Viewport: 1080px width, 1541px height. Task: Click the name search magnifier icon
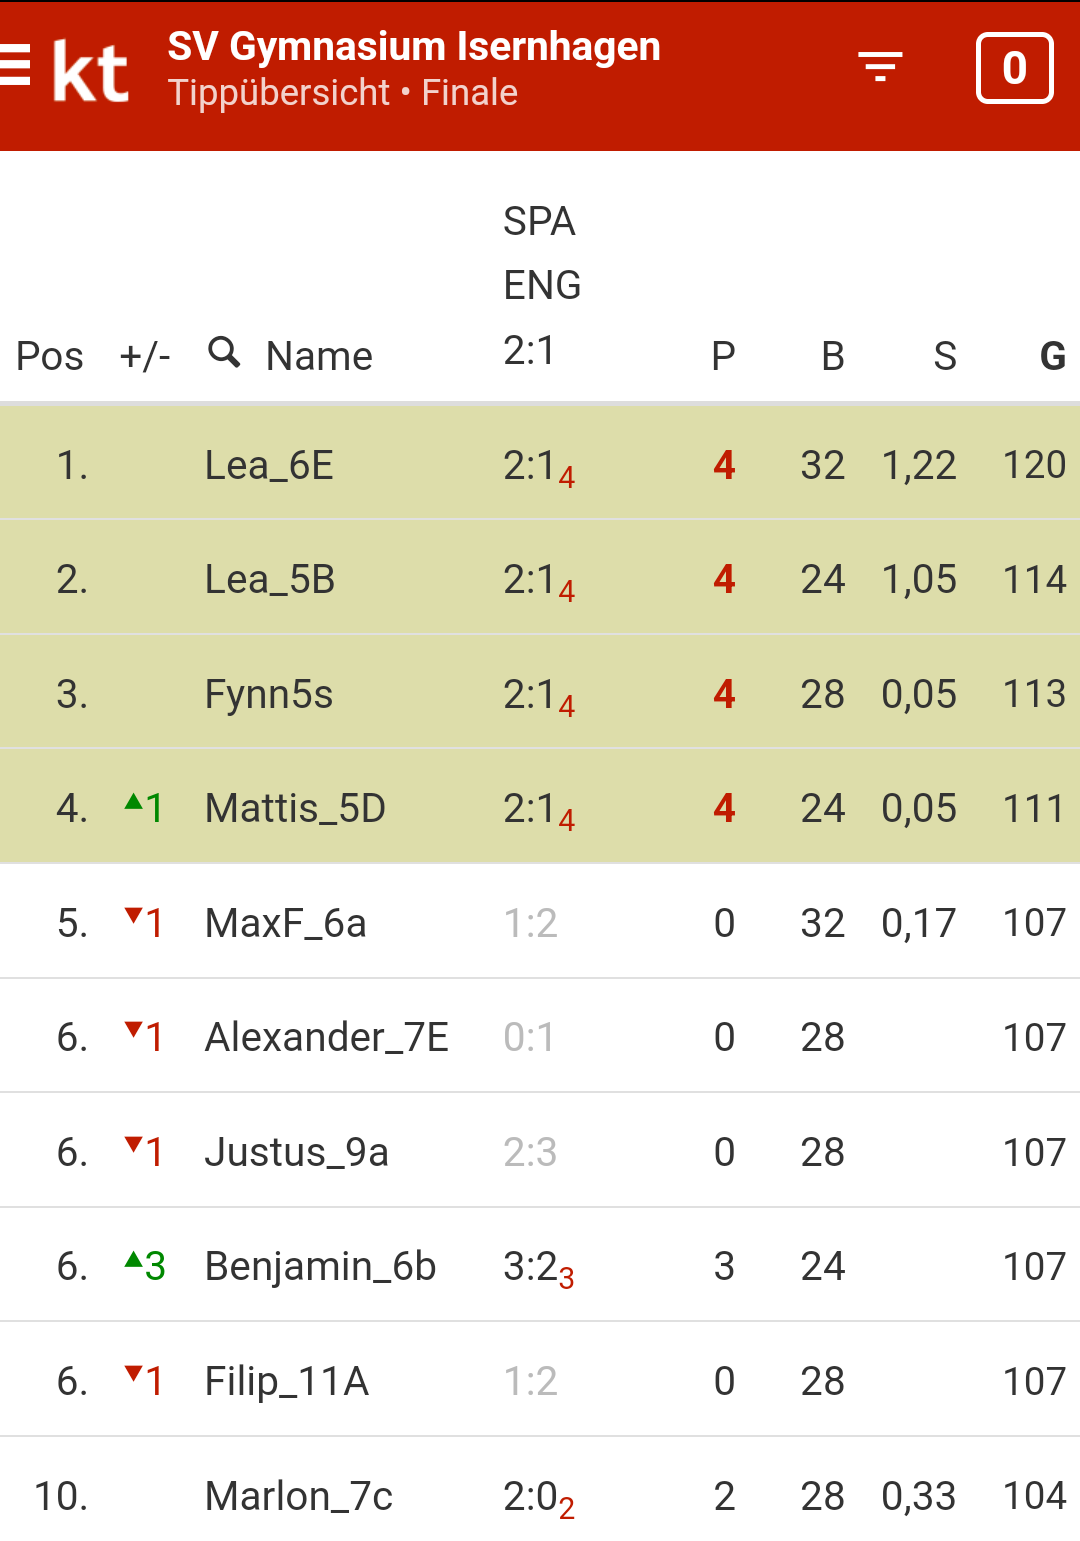tap(224, 352)
